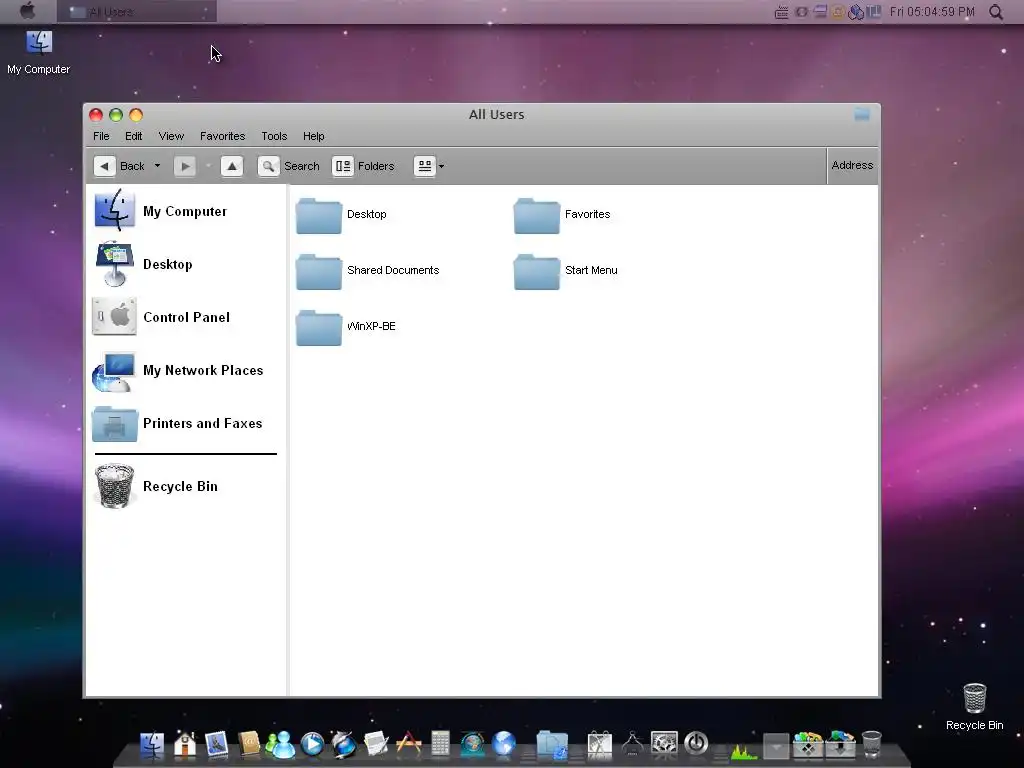
Task: Open the calculator icon in dock
Action: pyautogui.click(x=440, y=744)
